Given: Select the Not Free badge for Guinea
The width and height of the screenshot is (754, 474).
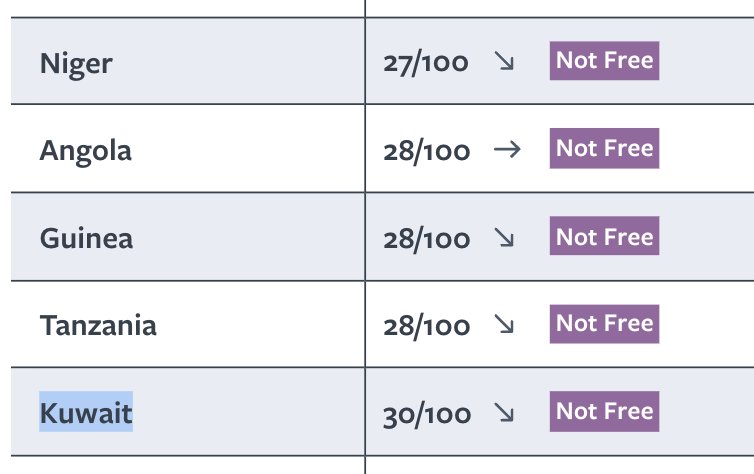Looking at the screenshot, I should tap(604, 236).
